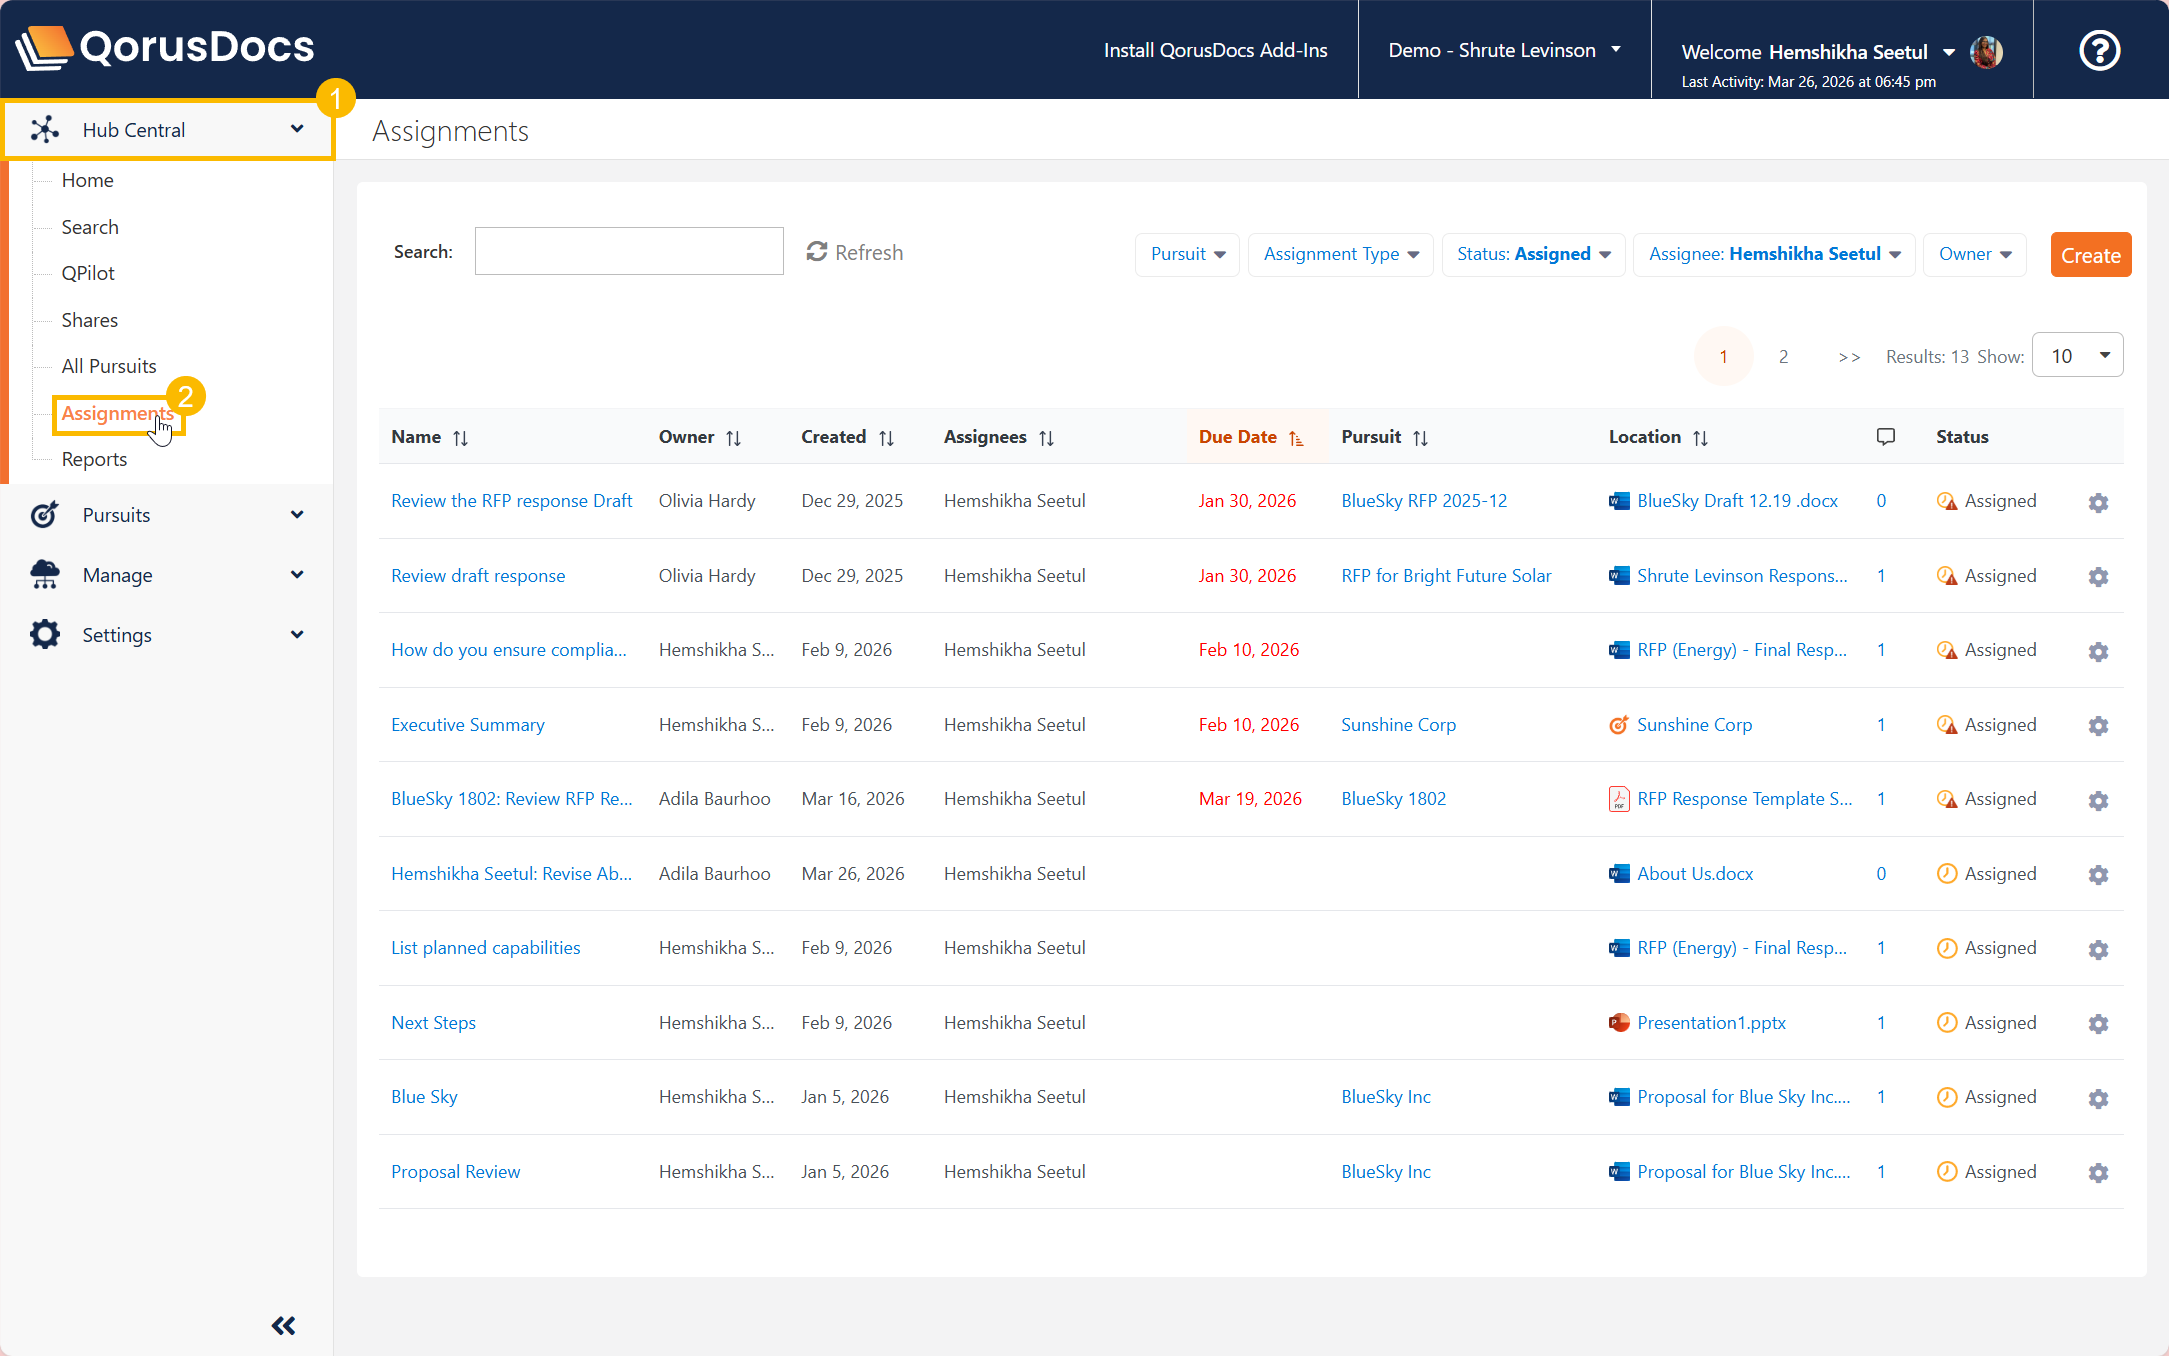Go to All Pursuits in sidebar

click(x=108, y=366)
